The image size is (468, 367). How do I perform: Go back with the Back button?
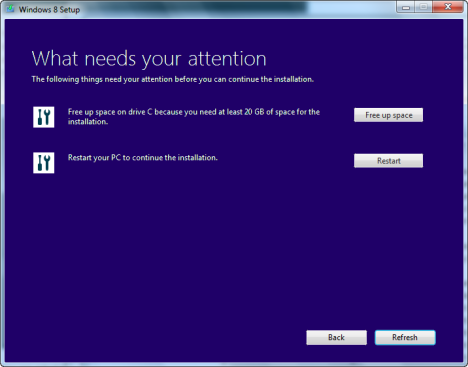click(x=336, y=337)
